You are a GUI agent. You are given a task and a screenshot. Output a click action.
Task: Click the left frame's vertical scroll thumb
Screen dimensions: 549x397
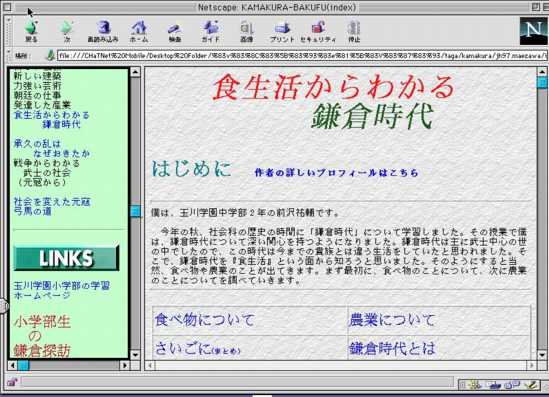click(x=135, y=211)
